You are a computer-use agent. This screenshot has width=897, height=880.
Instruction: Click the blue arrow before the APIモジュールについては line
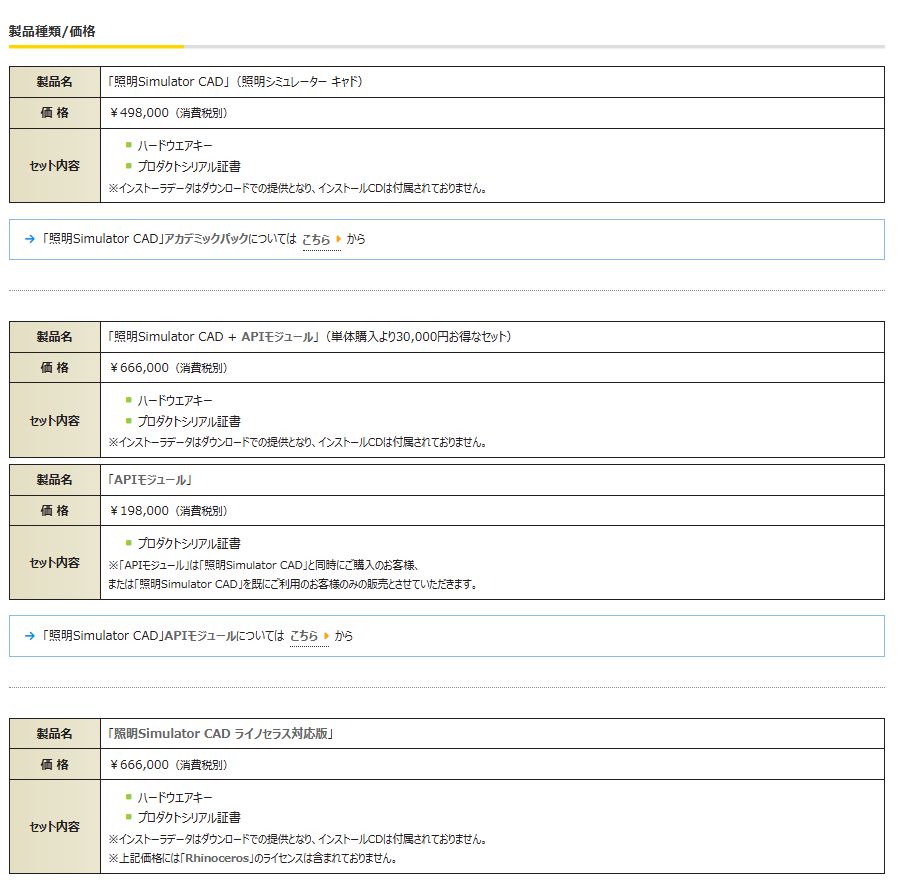coord(30,636)
